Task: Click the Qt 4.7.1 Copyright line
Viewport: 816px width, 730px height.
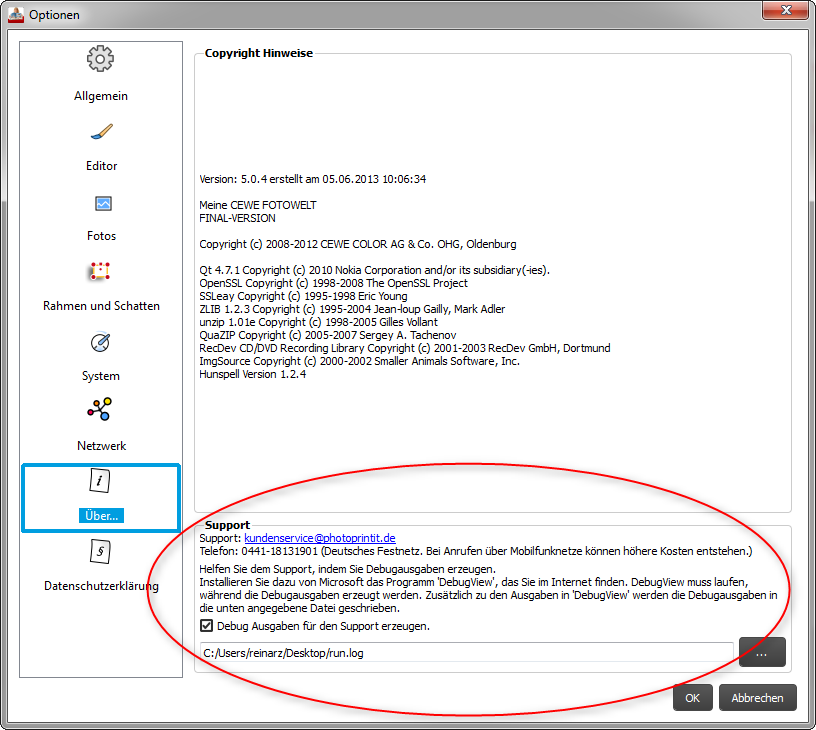Action: [x=374, y=270]
